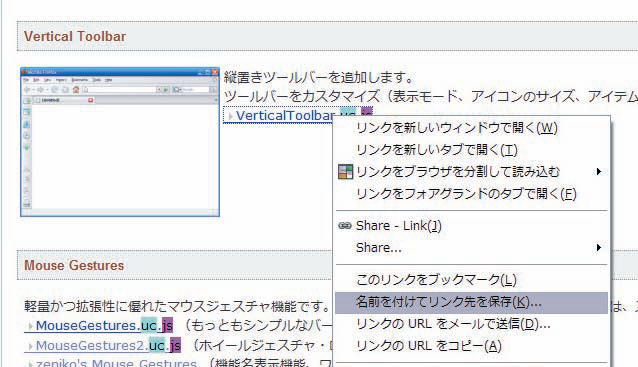Viewport: 638px width, 367px height.
Task: Select 名前を付けてリンク先を保存(K)...
Action: click(471, 302)
